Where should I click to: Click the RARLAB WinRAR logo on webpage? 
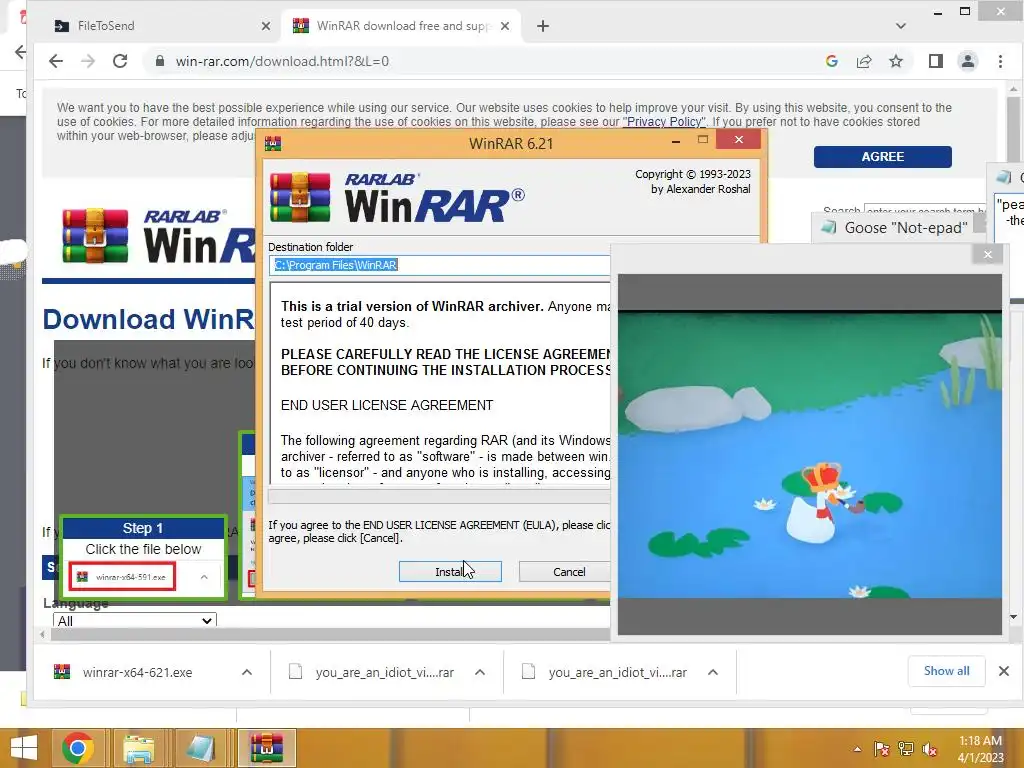click(x=157, y=236)
